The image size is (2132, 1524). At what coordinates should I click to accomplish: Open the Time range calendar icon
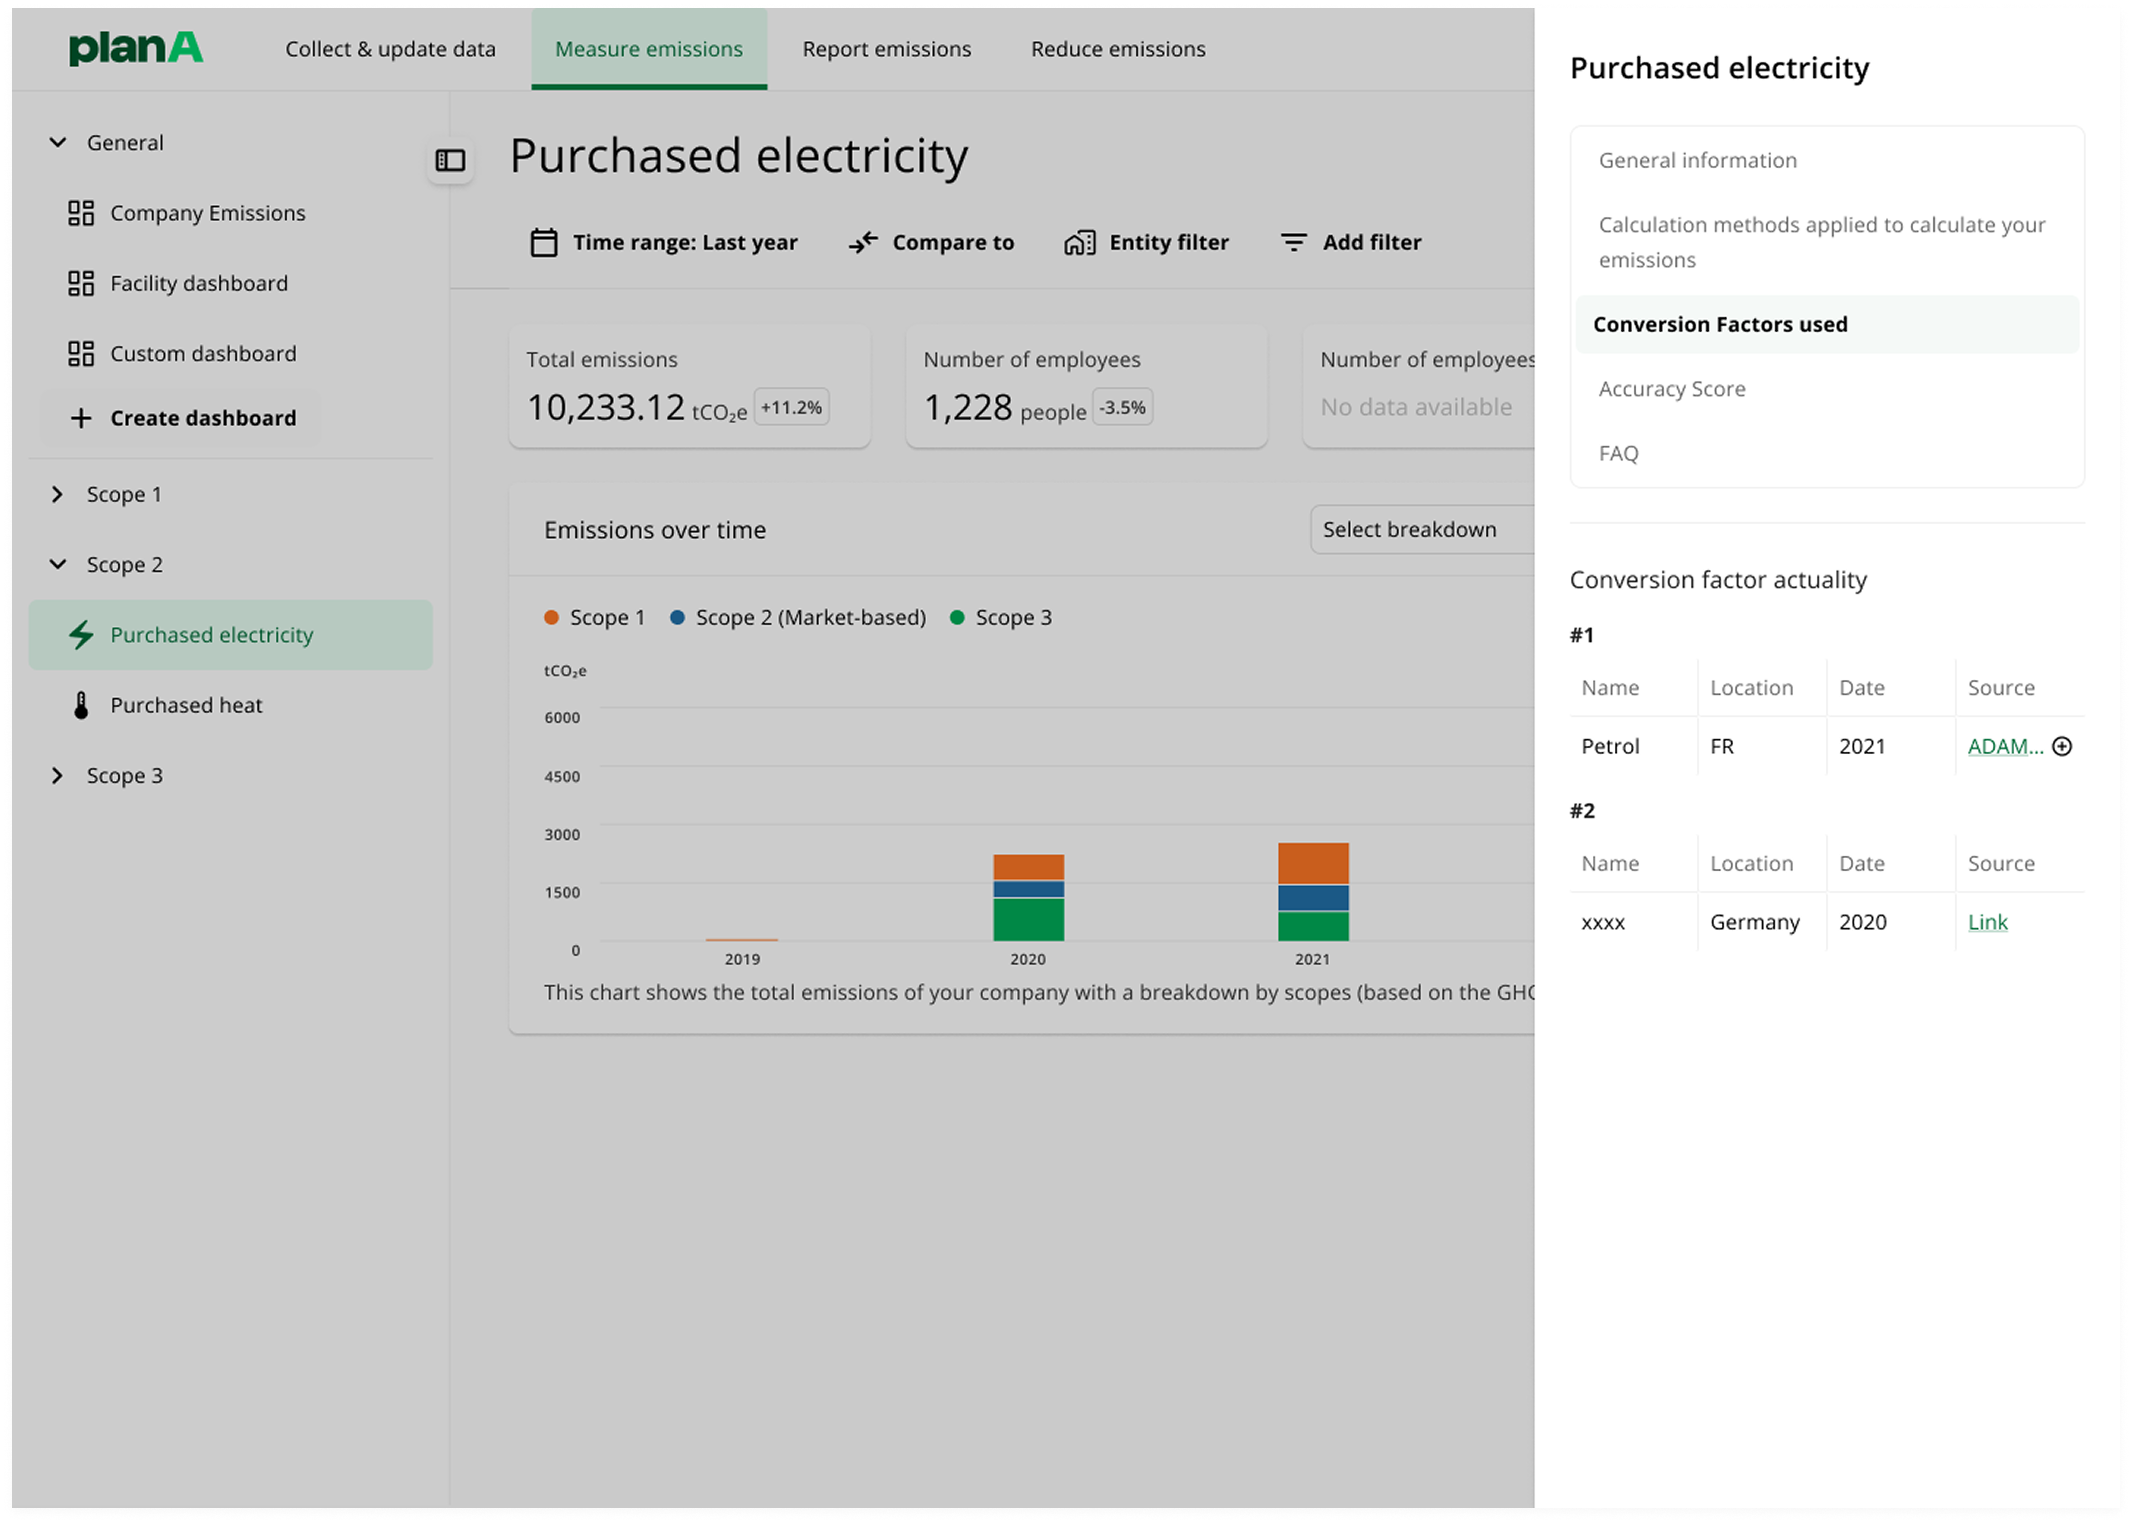pyautogui.click(x=544, y=242)
